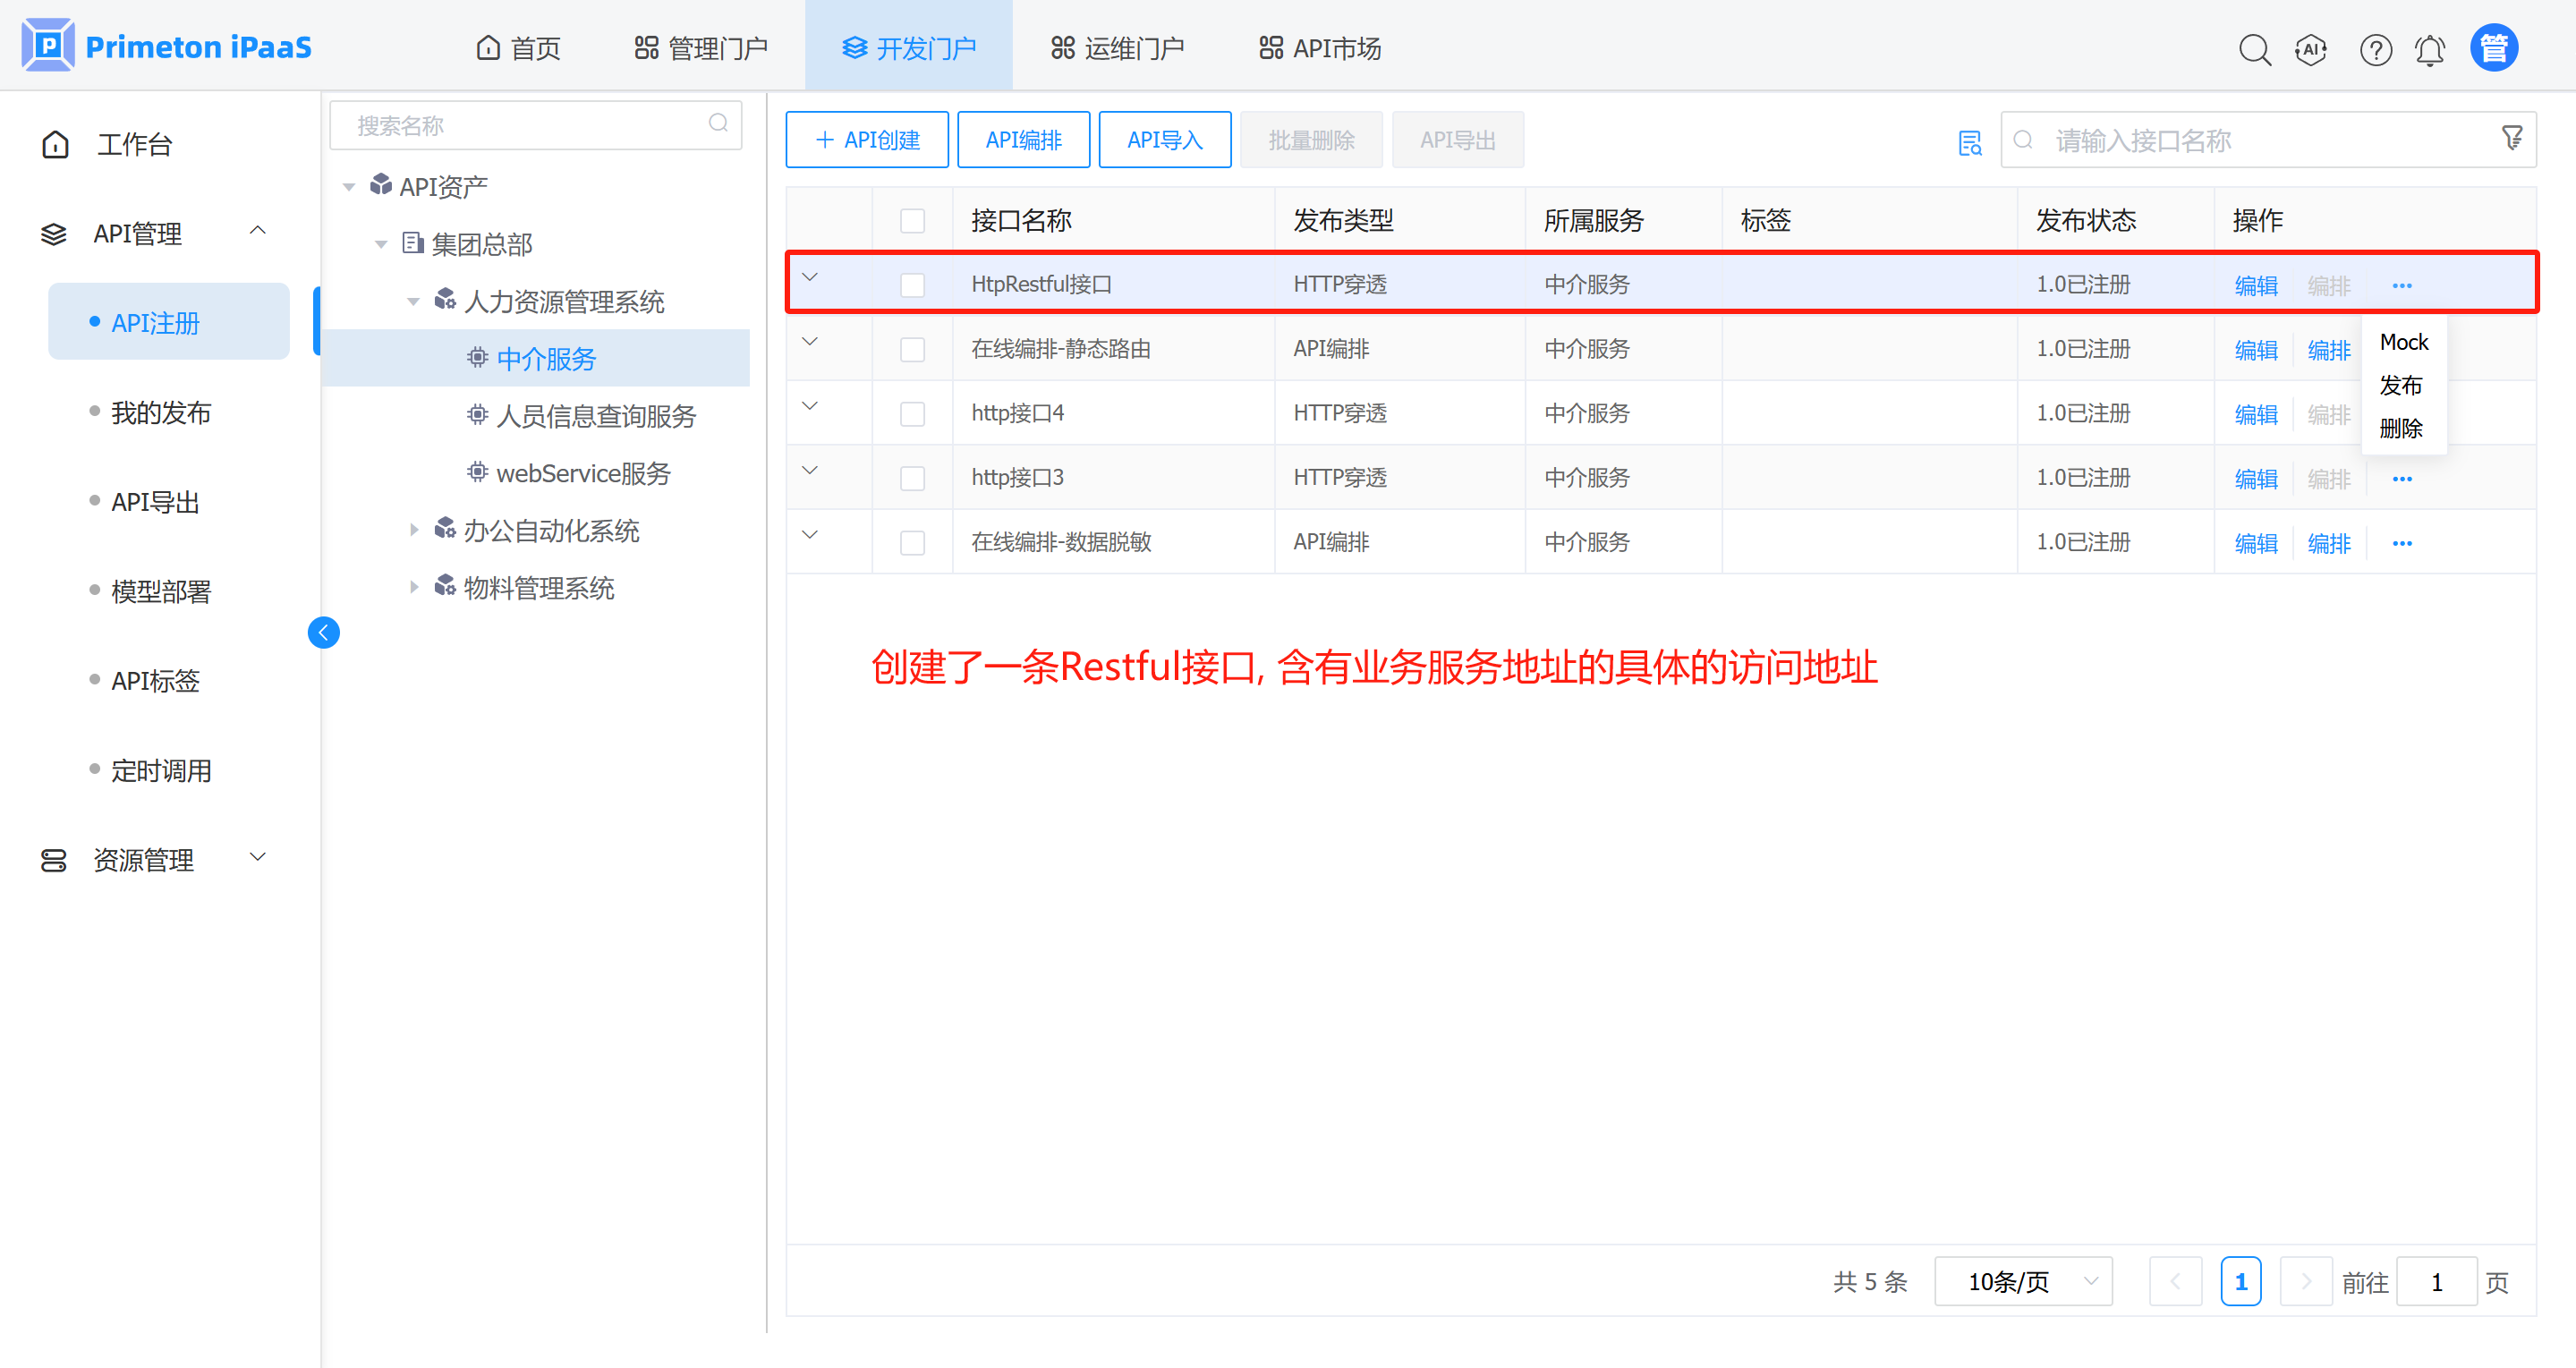Open the AI assistant icon
The image size is (2576, 1368).
tap(2310, 49)
